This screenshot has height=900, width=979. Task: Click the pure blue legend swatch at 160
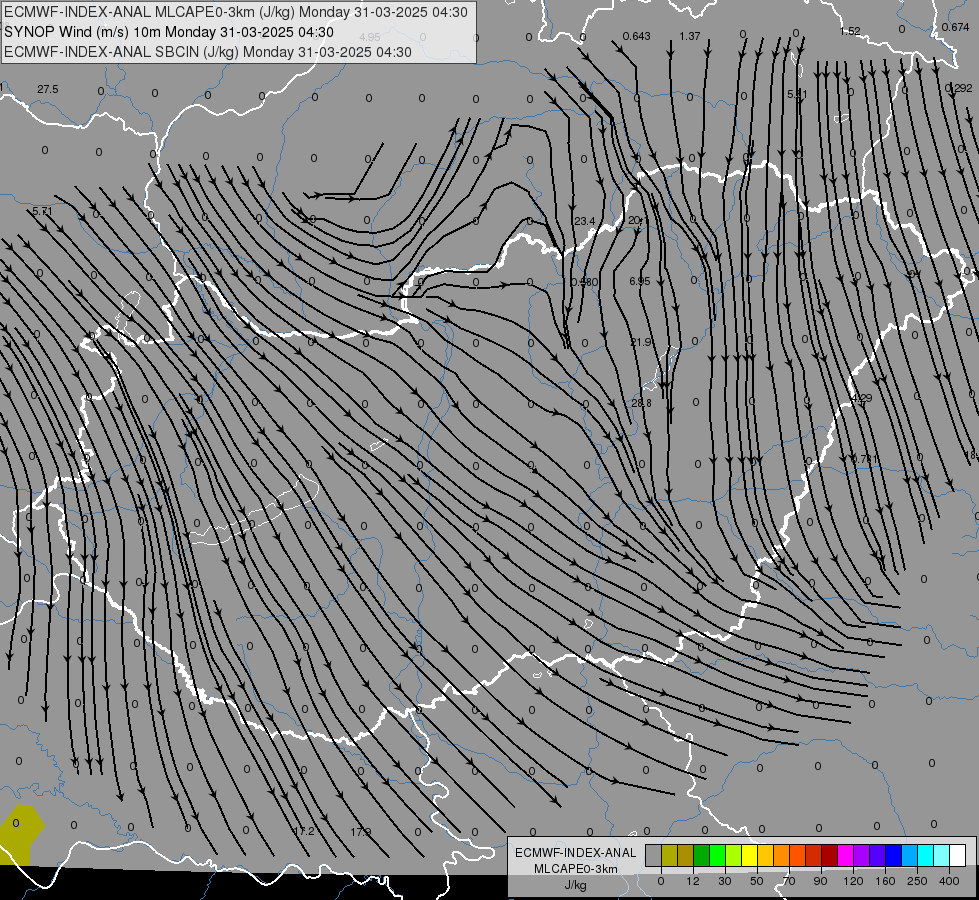pyautogui.click(x=894, y=856)
